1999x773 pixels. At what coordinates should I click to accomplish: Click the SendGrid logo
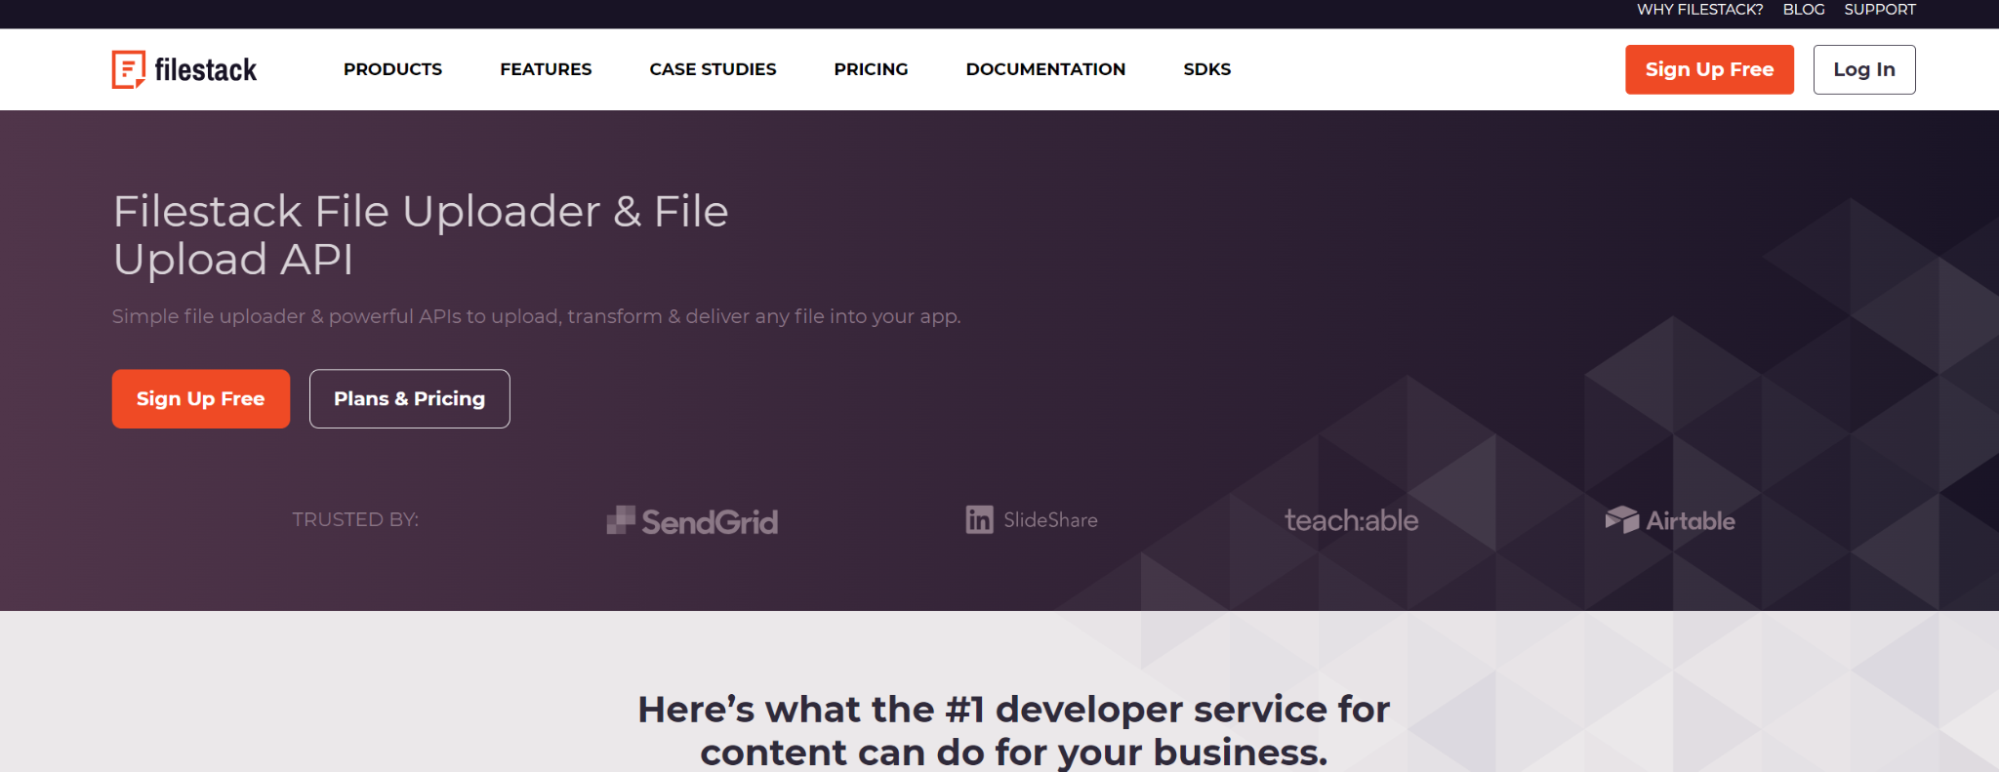coord(692,521)
